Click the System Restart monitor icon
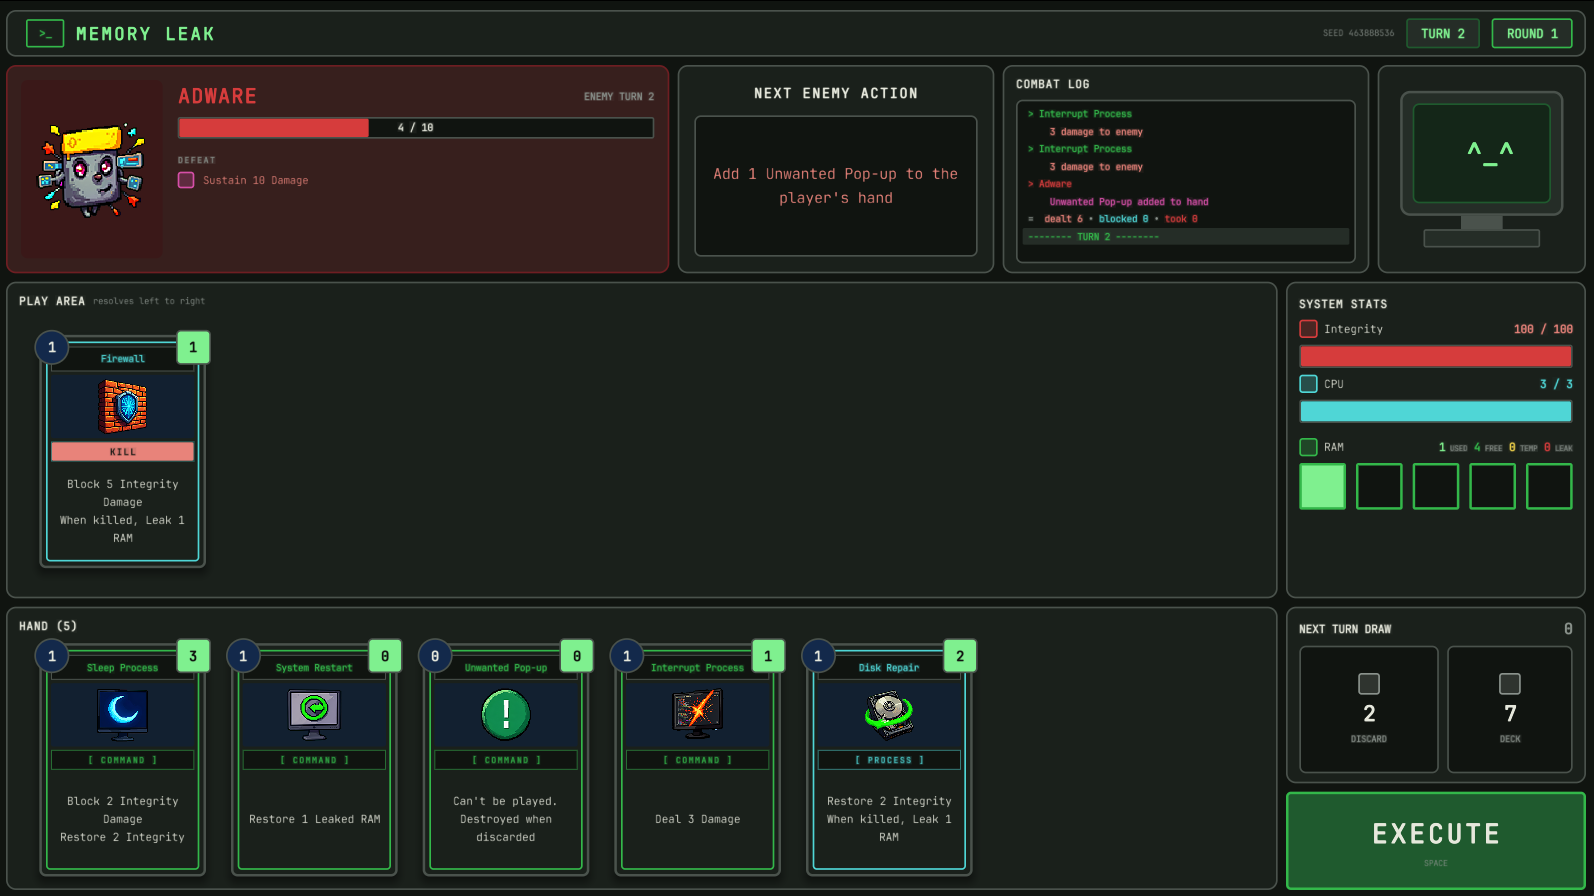 coord(314,714)
